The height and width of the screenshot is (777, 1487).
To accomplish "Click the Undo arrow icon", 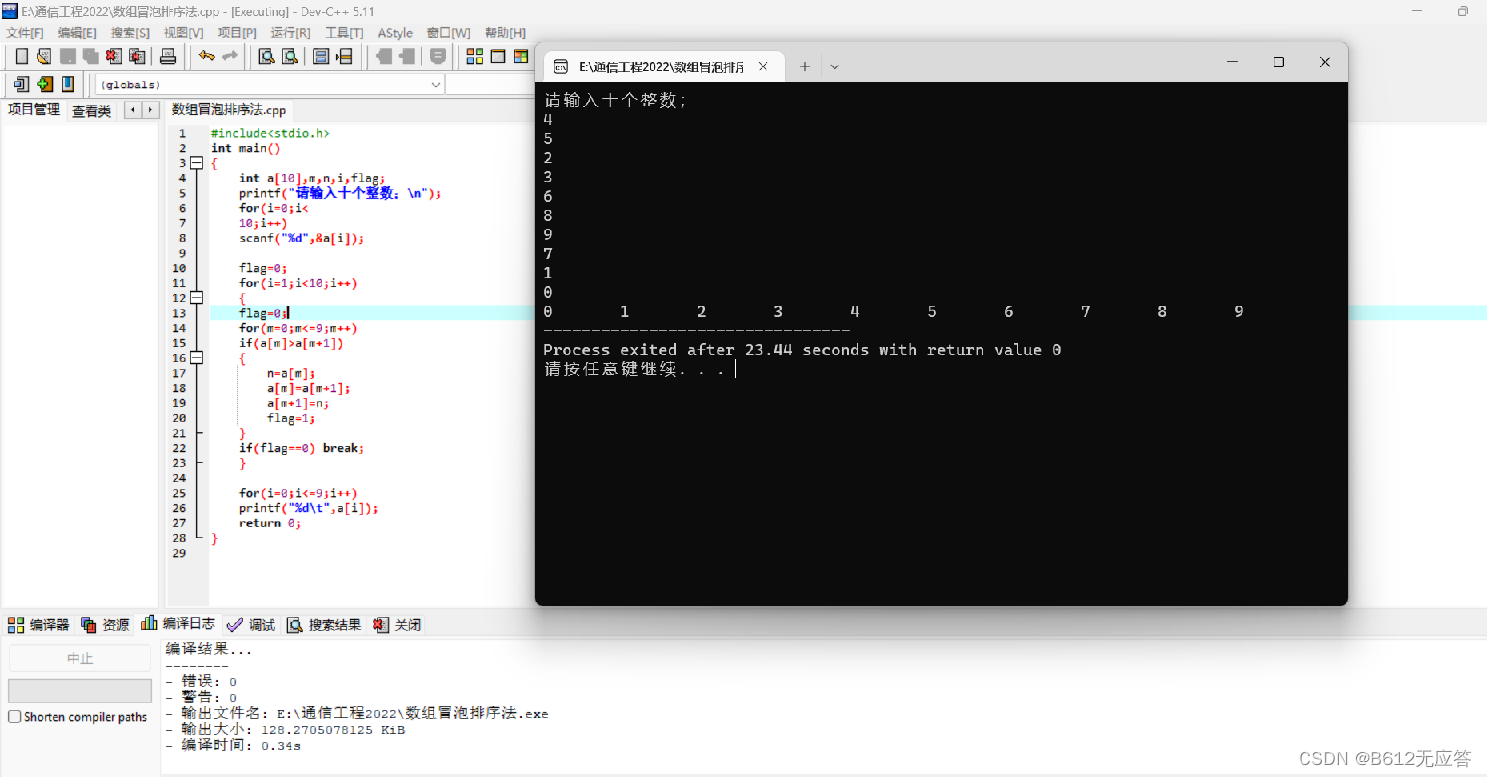I will [x=206, y=56].
